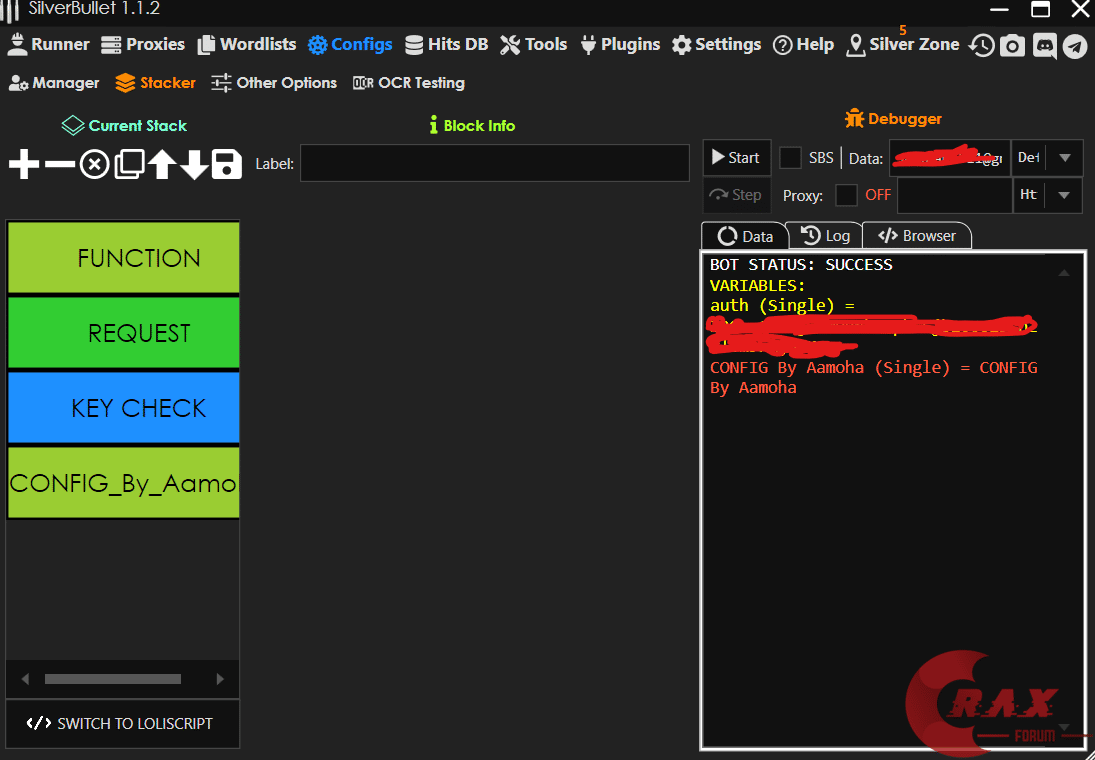Switch to the Stacker tab
Screen dimensions: 1095x760
pyautogui.click(x=155, y=83)
